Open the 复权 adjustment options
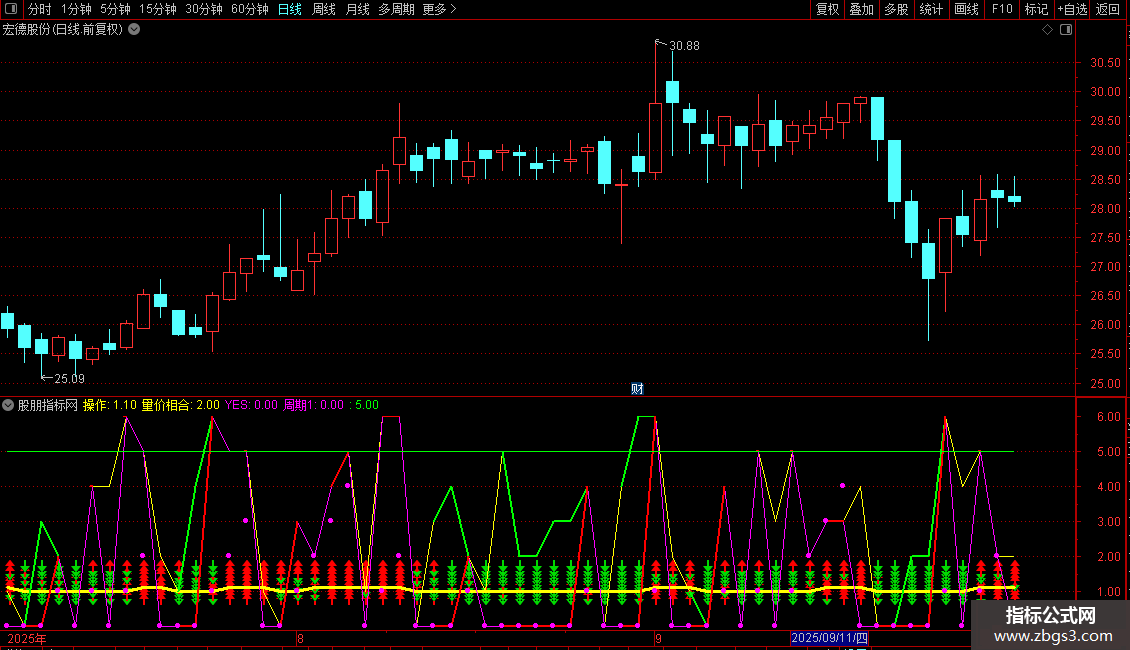This screenshot has width=1130, height=650. tap(827, 9)
